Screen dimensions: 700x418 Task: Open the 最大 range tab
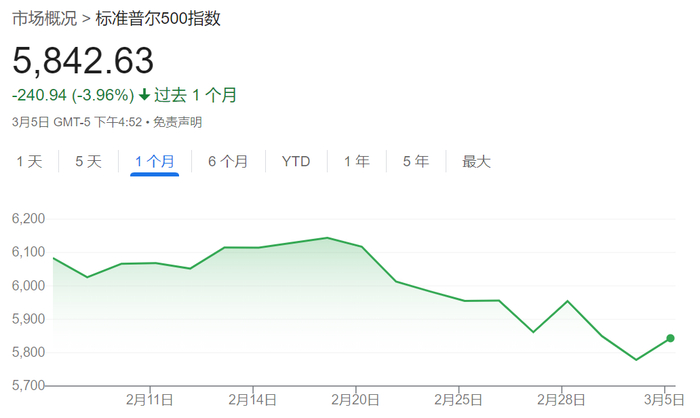tap(476, 161)
